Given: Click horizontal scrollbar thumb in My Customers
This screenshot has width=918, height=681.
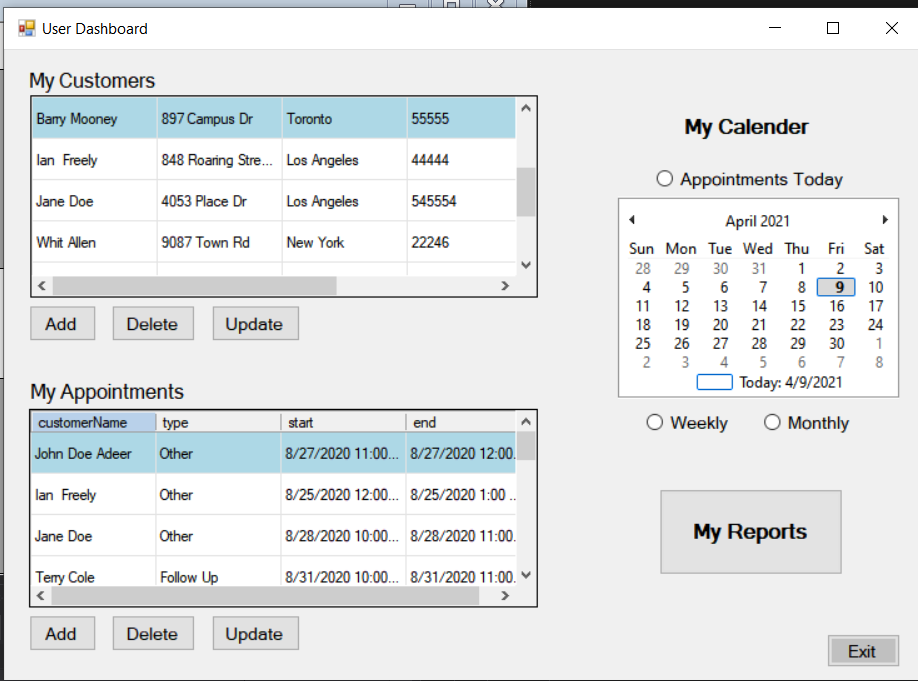Looking at the screenshot, I should tap(194, 286).
